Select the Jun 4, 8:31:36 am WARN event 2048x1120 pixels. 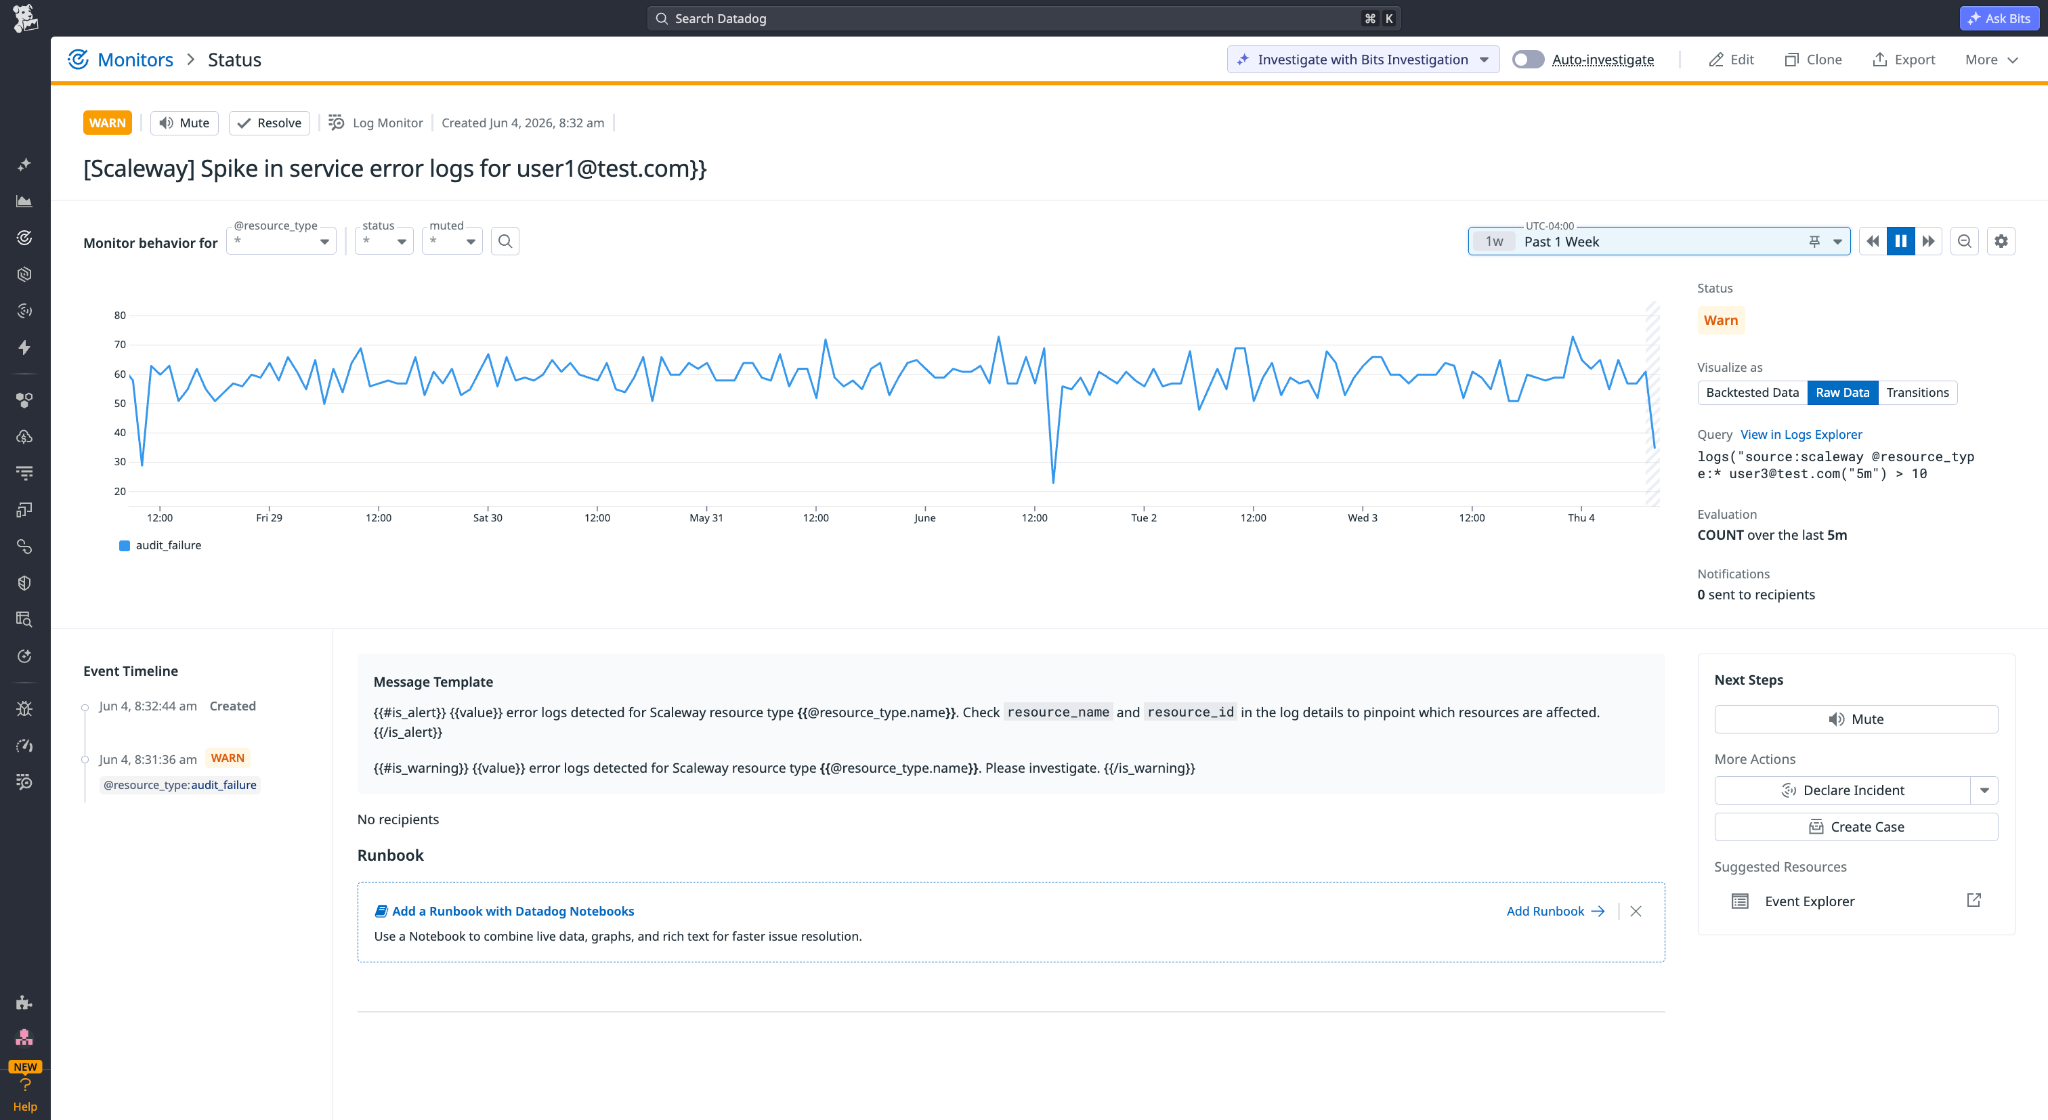pos(174,759)
